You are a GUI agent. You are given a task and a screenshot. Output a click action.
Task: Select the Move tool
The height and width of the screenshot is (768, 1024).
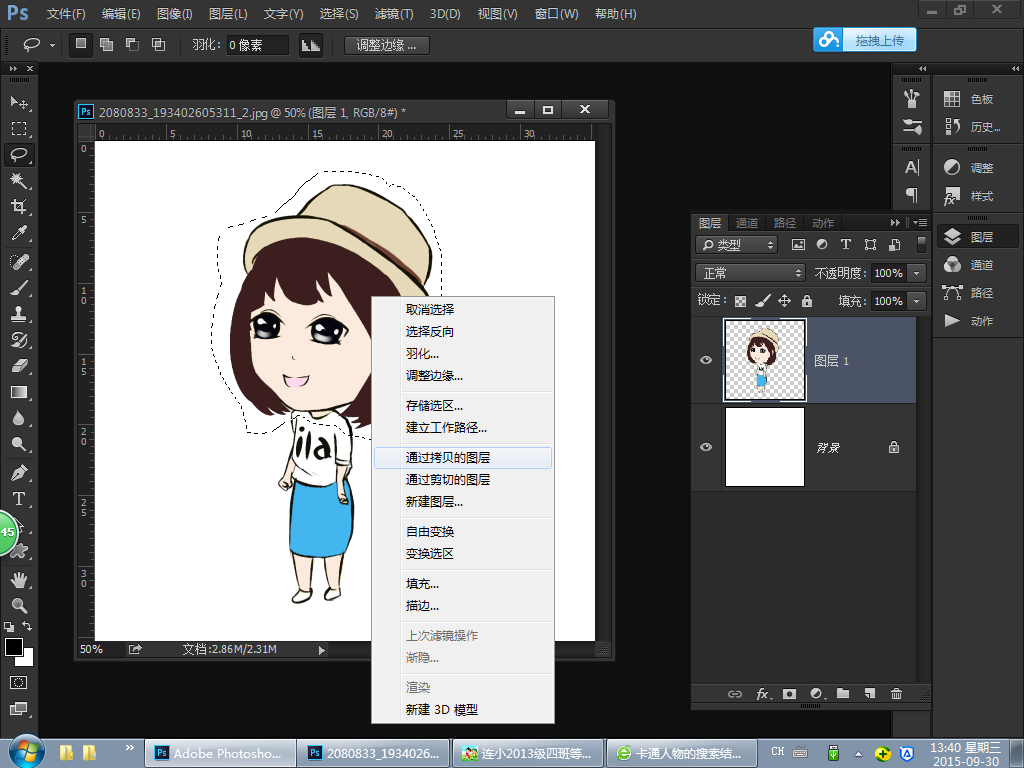tap(19, 103)
